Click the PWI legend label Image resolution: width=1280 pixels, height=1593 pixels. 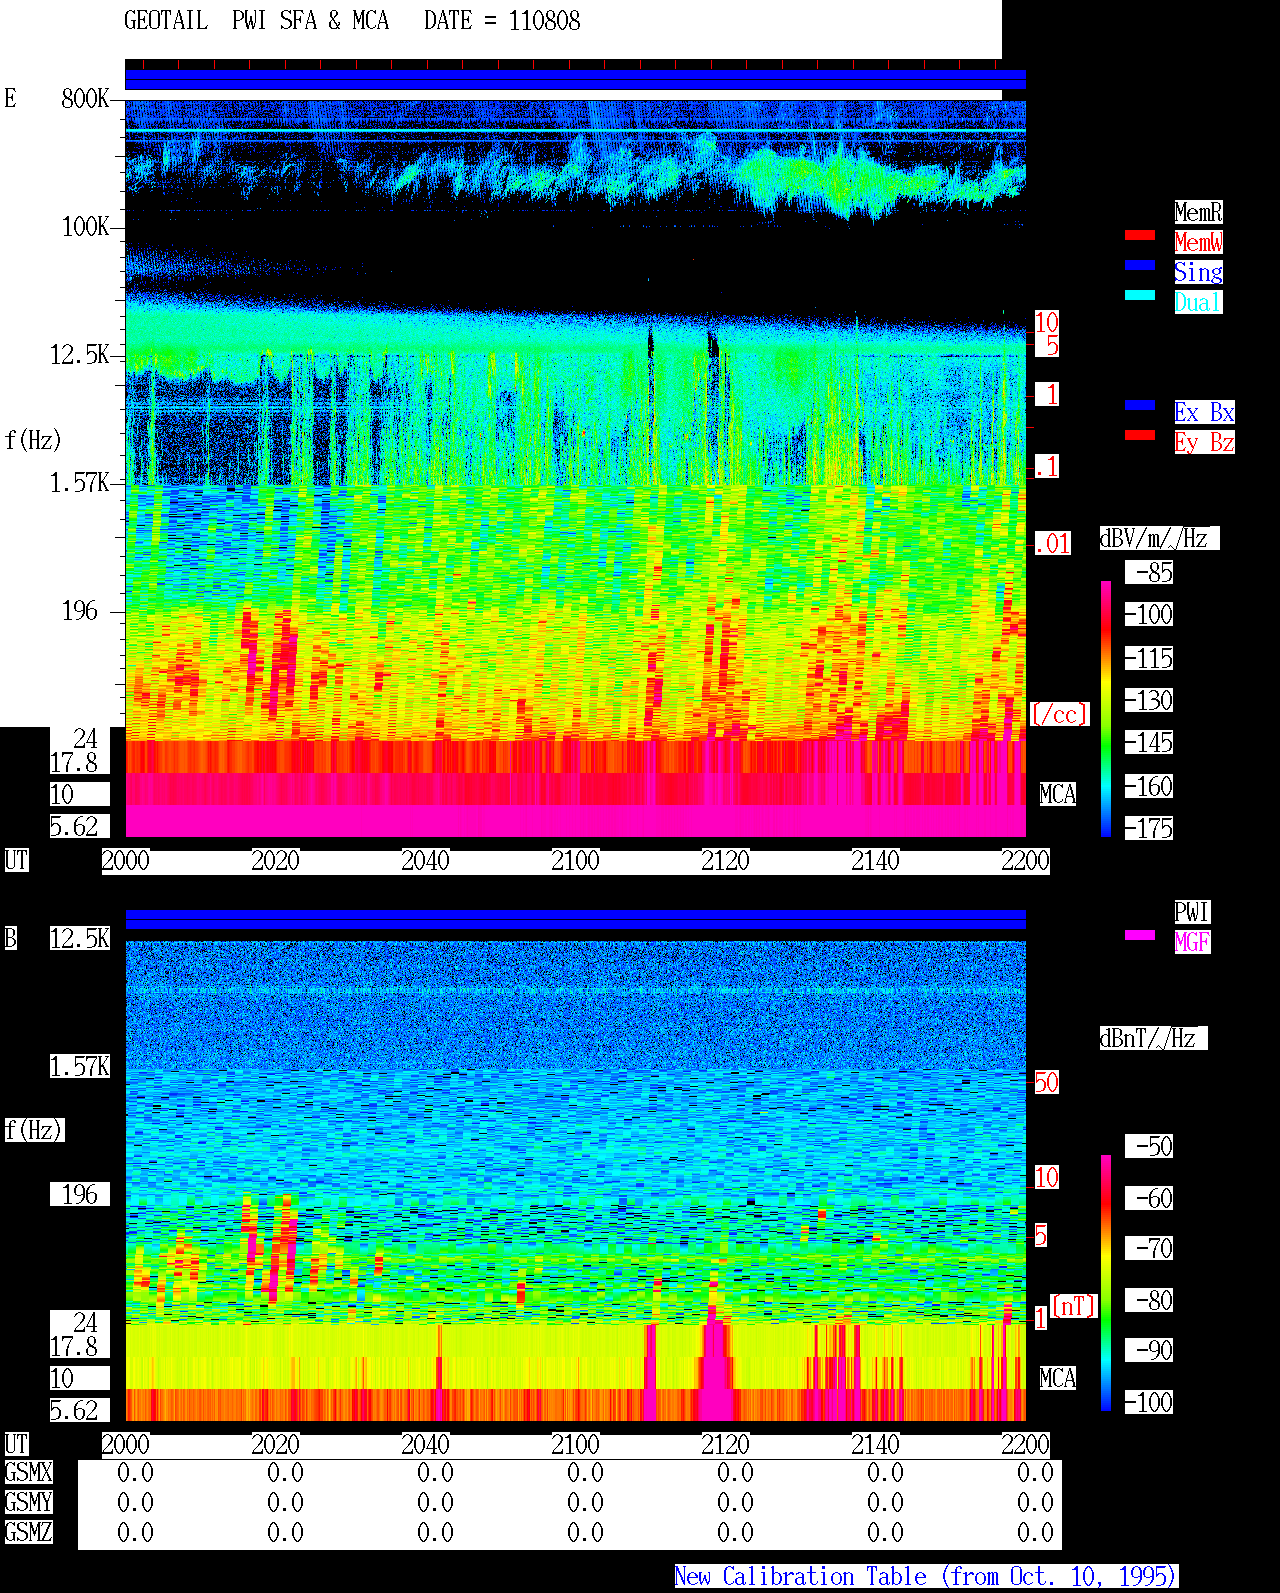pyautogui.click(x=1192, y=912)
